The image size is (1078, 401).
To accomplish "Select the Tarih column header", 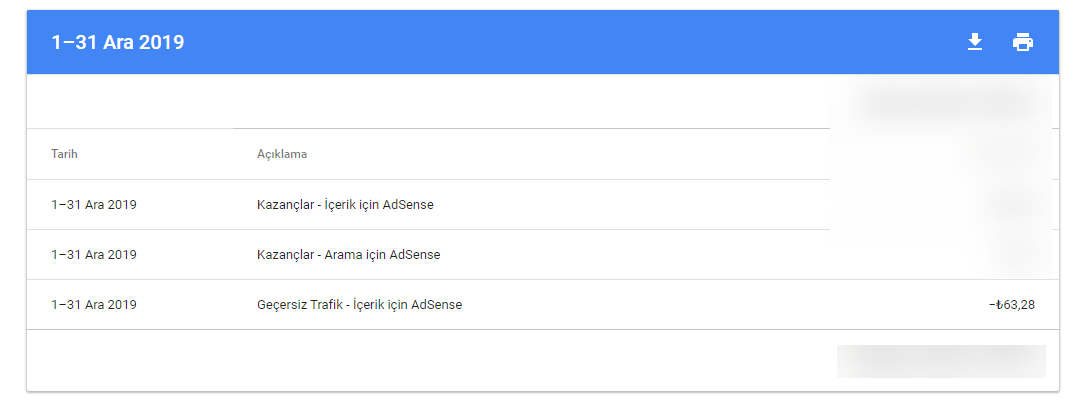I will 65,154.
